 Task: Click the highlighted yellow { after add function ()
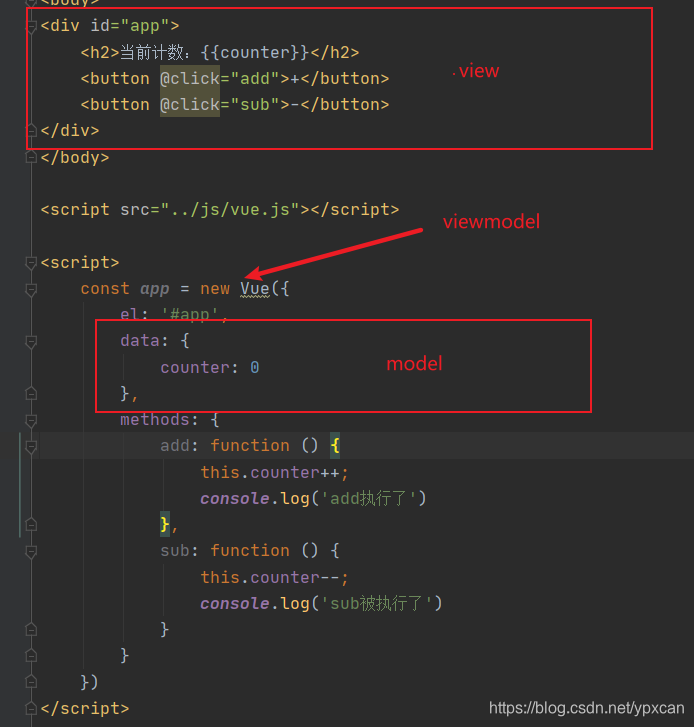coord(335,446)
